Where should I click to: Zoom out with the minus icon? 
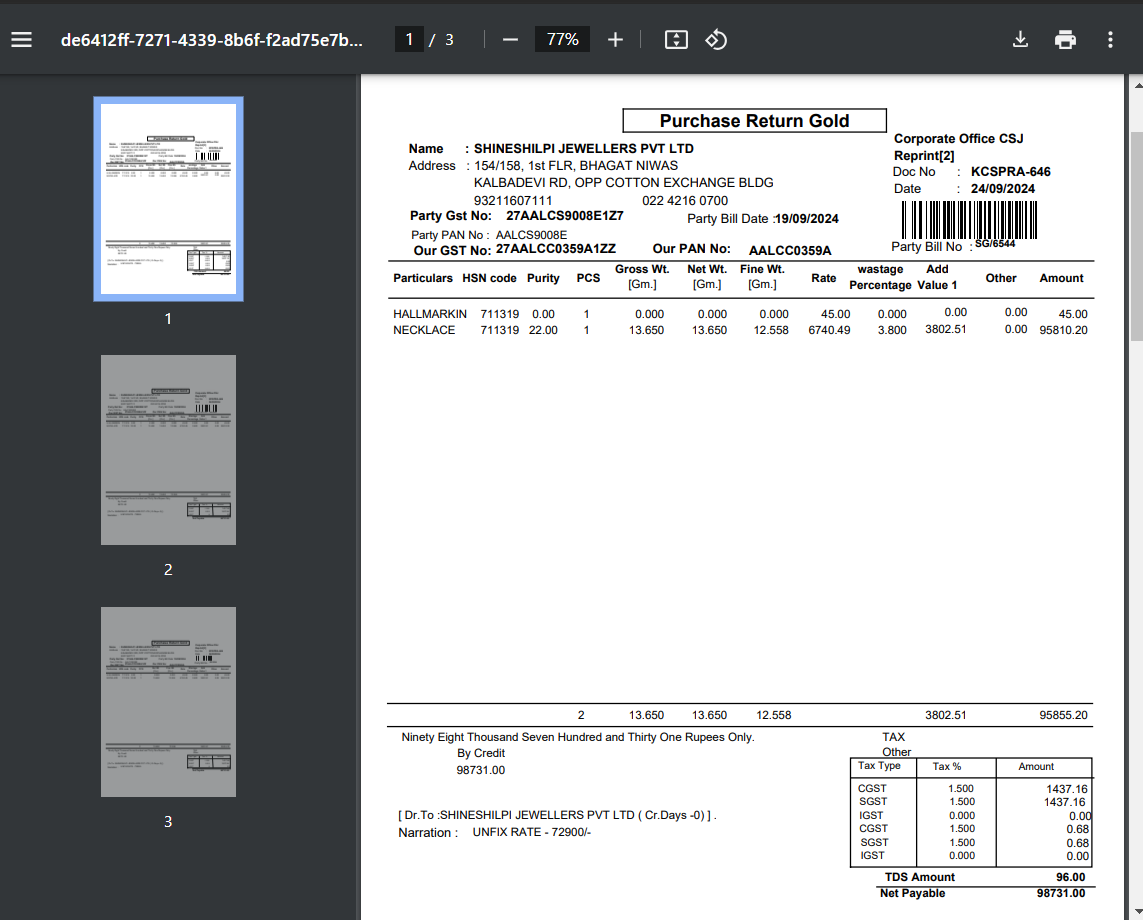coord(510,39)
